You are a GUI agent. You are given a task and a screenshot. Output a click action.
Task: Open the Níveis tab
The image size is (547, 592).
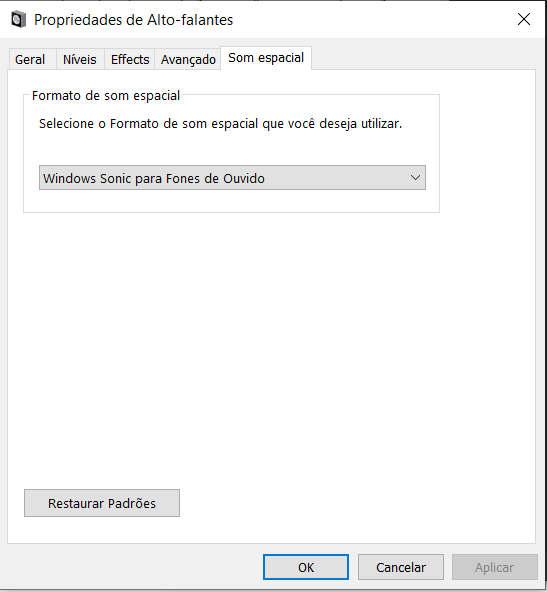click(x=80, y=59)
